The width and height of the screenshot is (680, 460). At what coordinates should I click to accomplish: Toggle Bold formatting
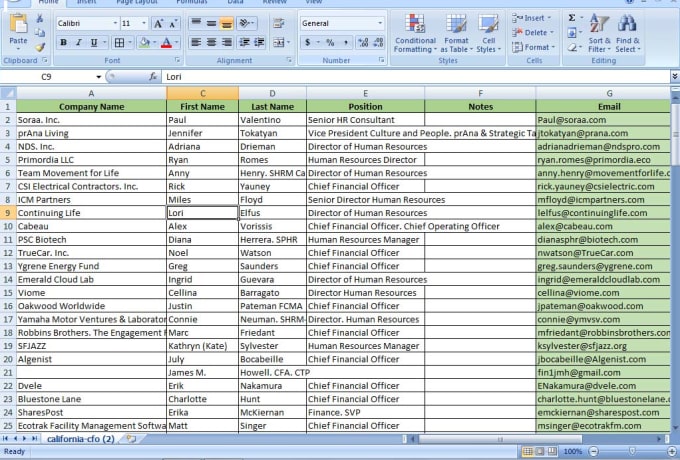tap(63, 42)
